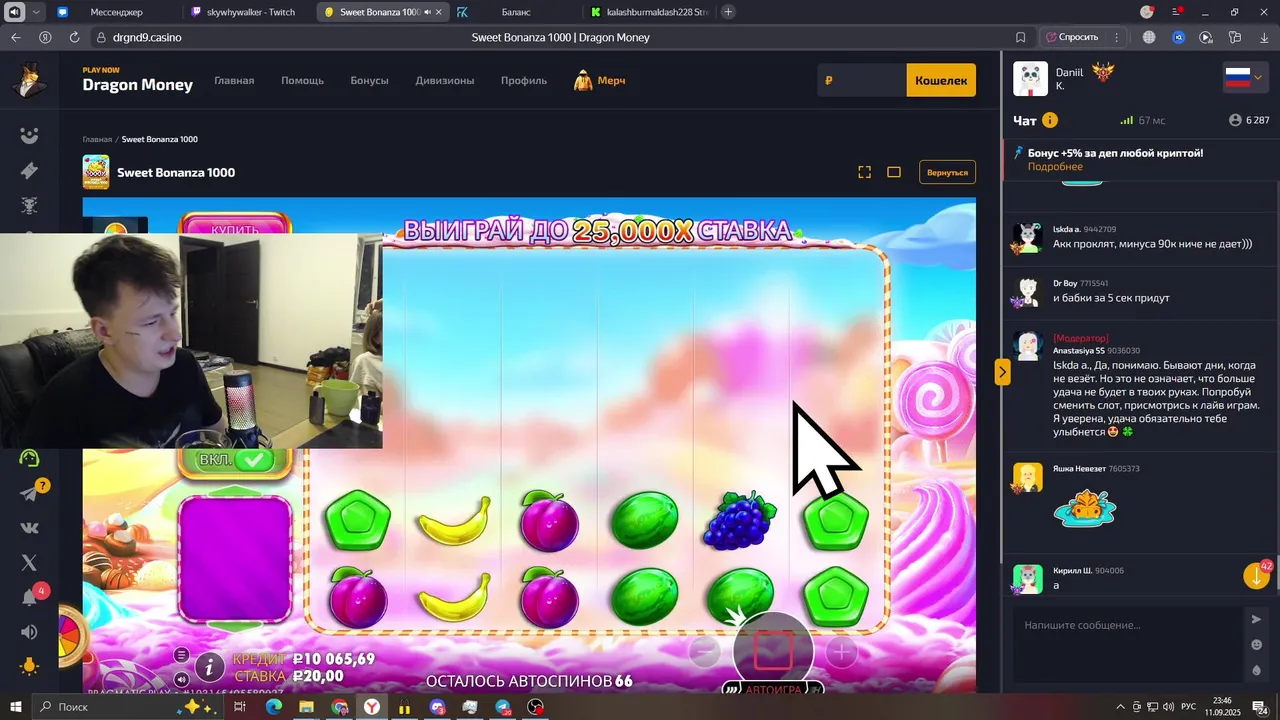Collapse the chat panel arrow
Image resolution: width=1280 pixels, height=720 pixels.
click(1002, 372)
